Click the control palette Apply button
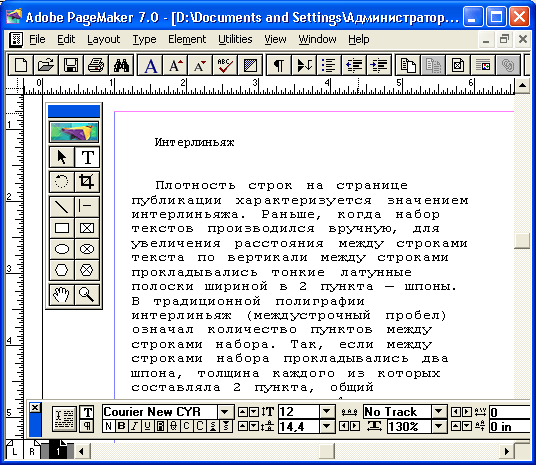The image size is (536, 465). pyautogui.click(x=64, y=419)
